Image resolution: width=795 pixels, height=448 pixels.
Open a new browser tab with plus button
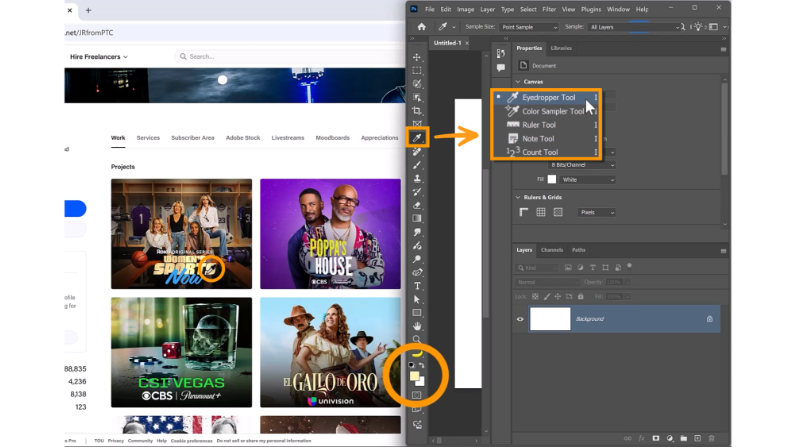(x=88, y=10)
